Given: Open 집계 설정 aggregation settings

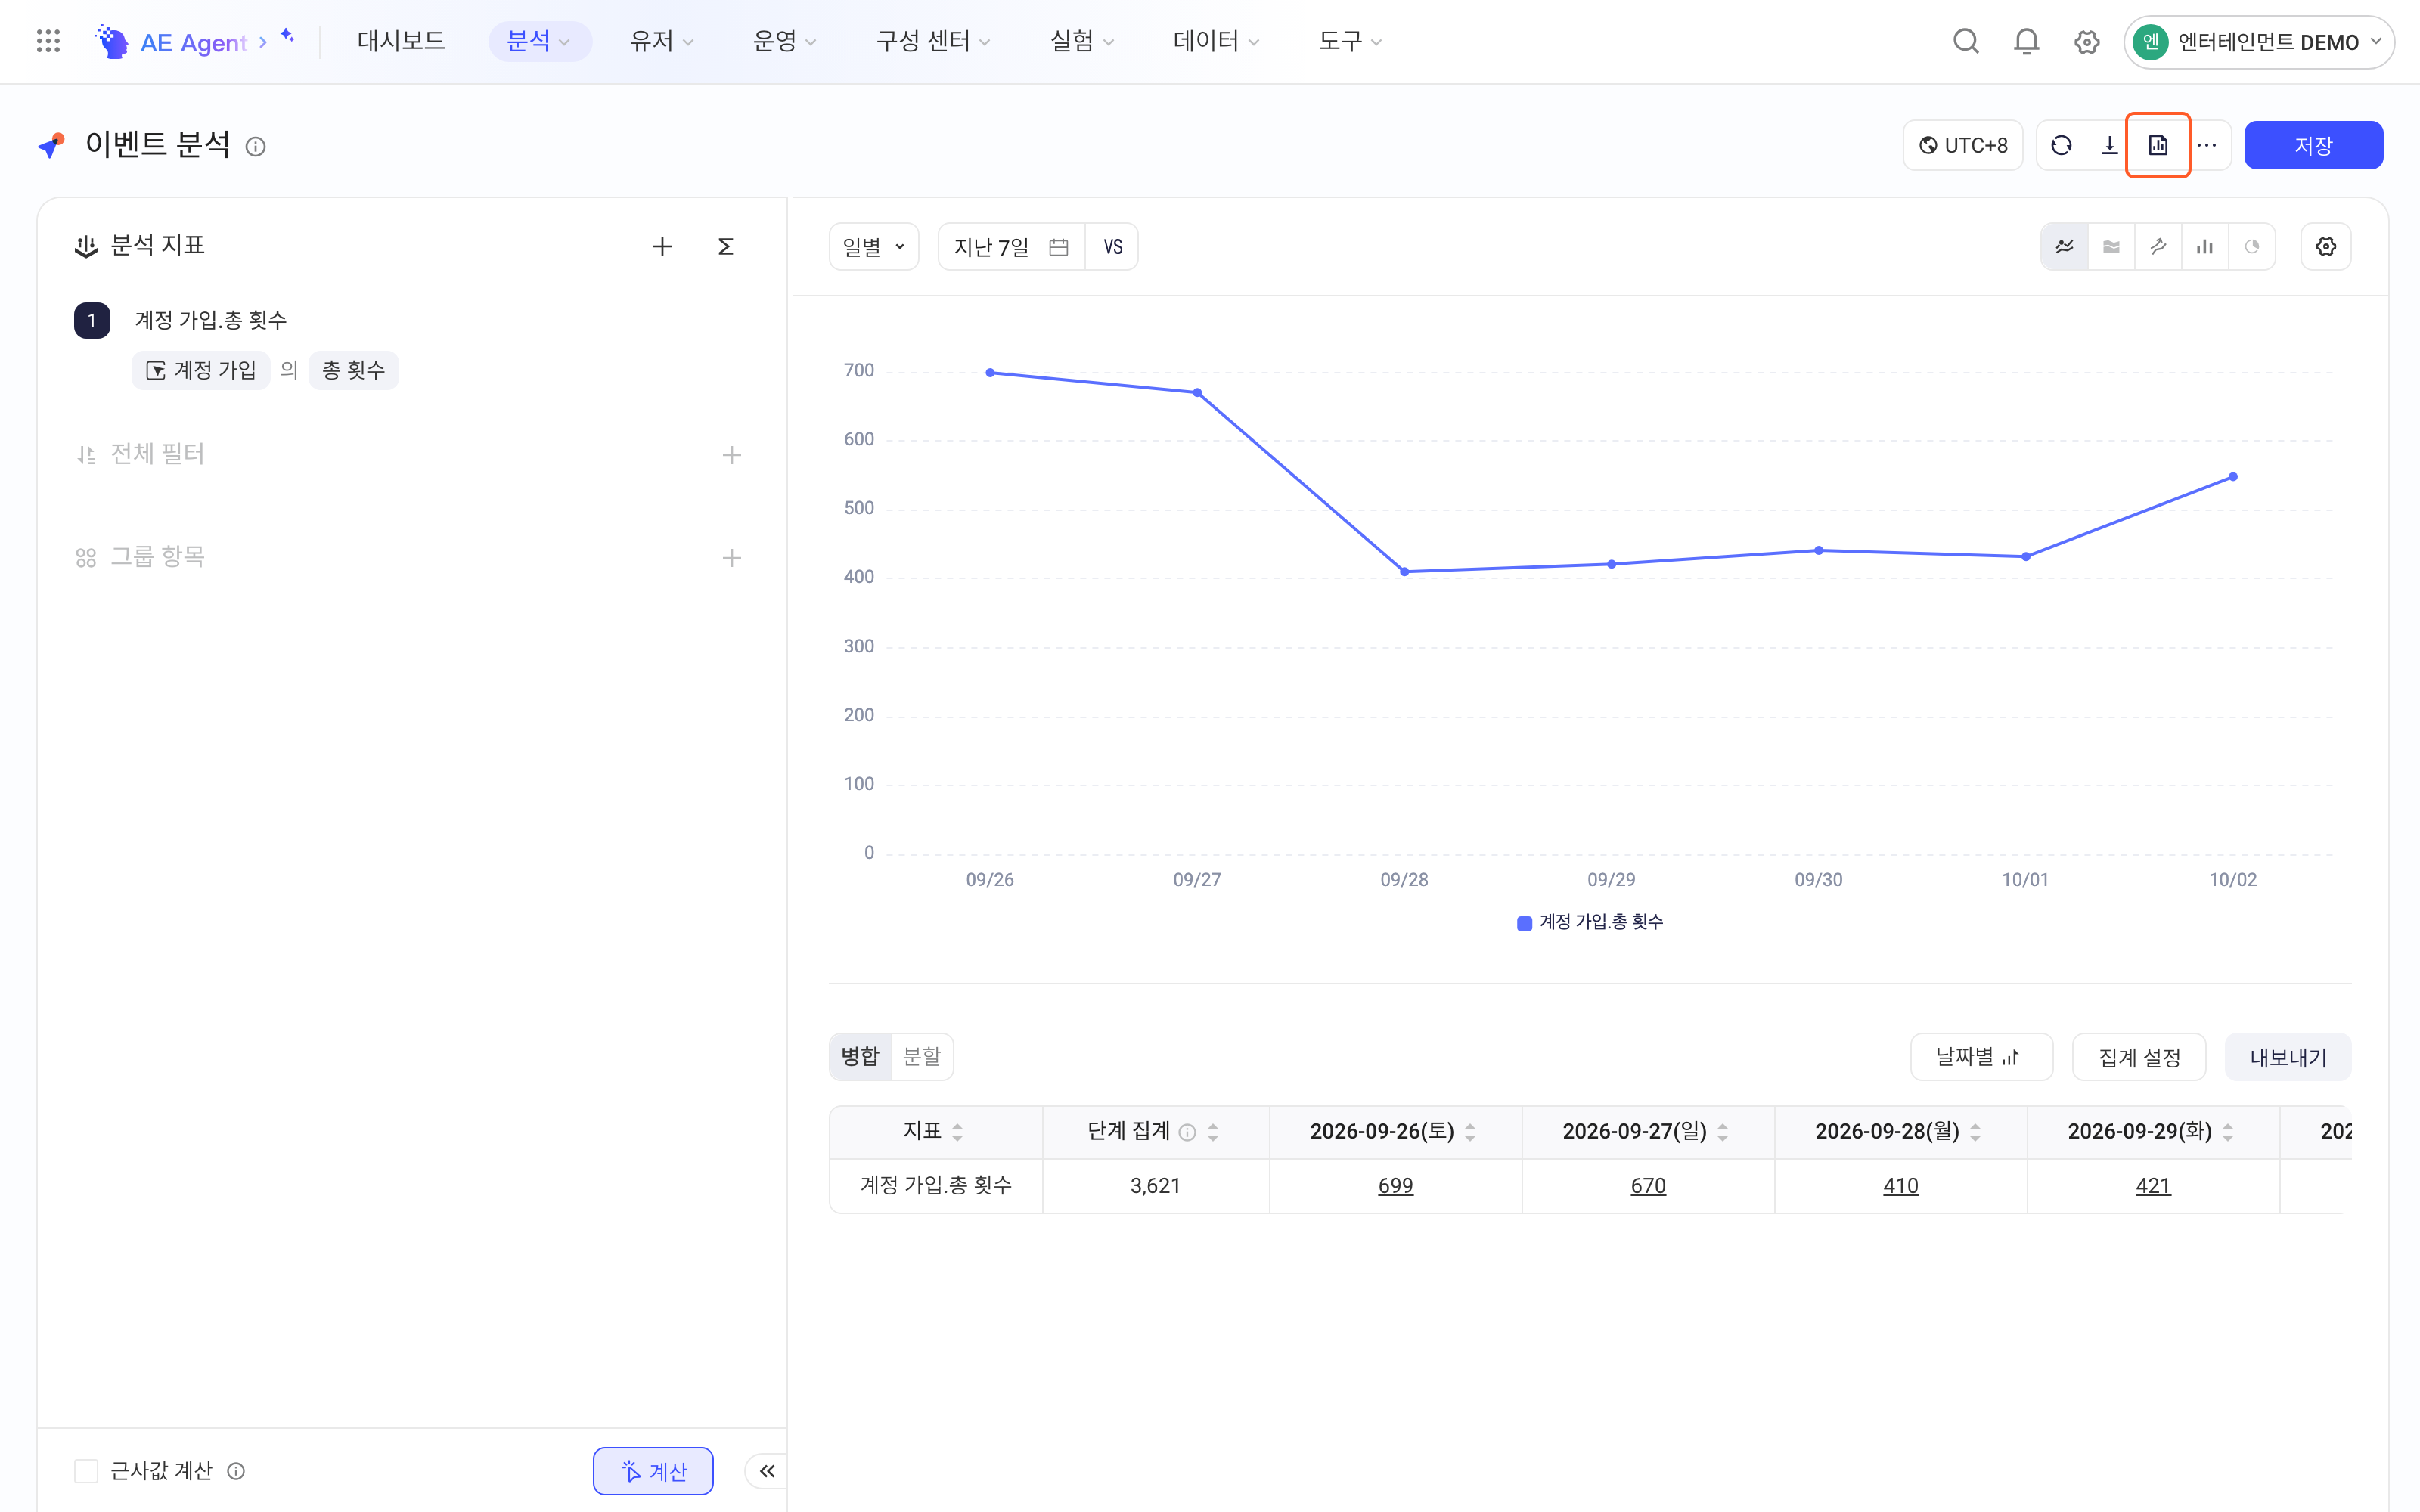Looking at the screenshot, I should tap(2139, 1057).
